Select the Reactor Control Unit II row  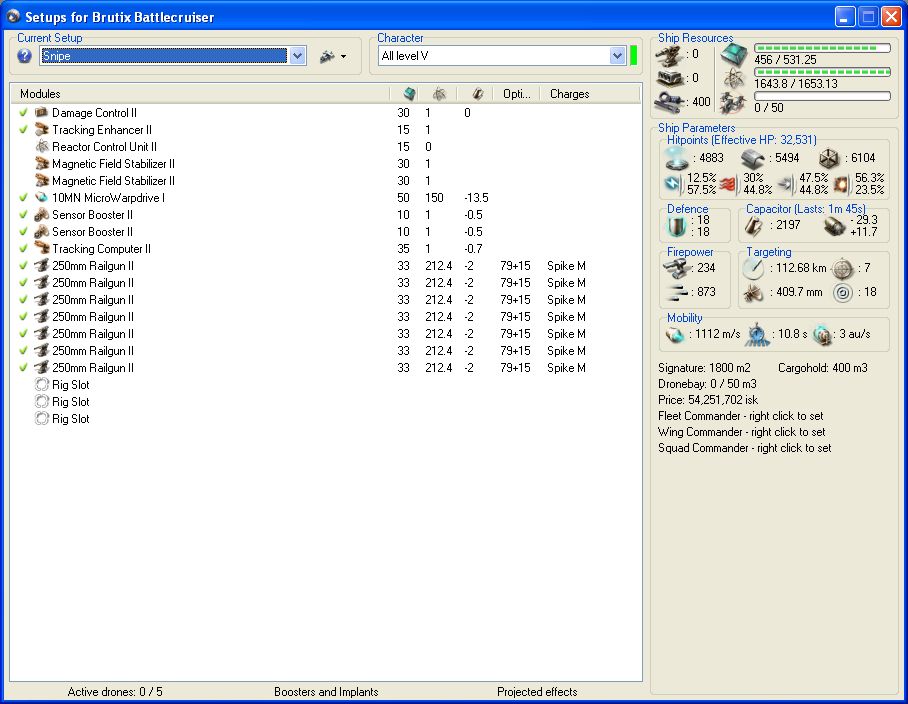pyautogui.click(x=326, y=146)
